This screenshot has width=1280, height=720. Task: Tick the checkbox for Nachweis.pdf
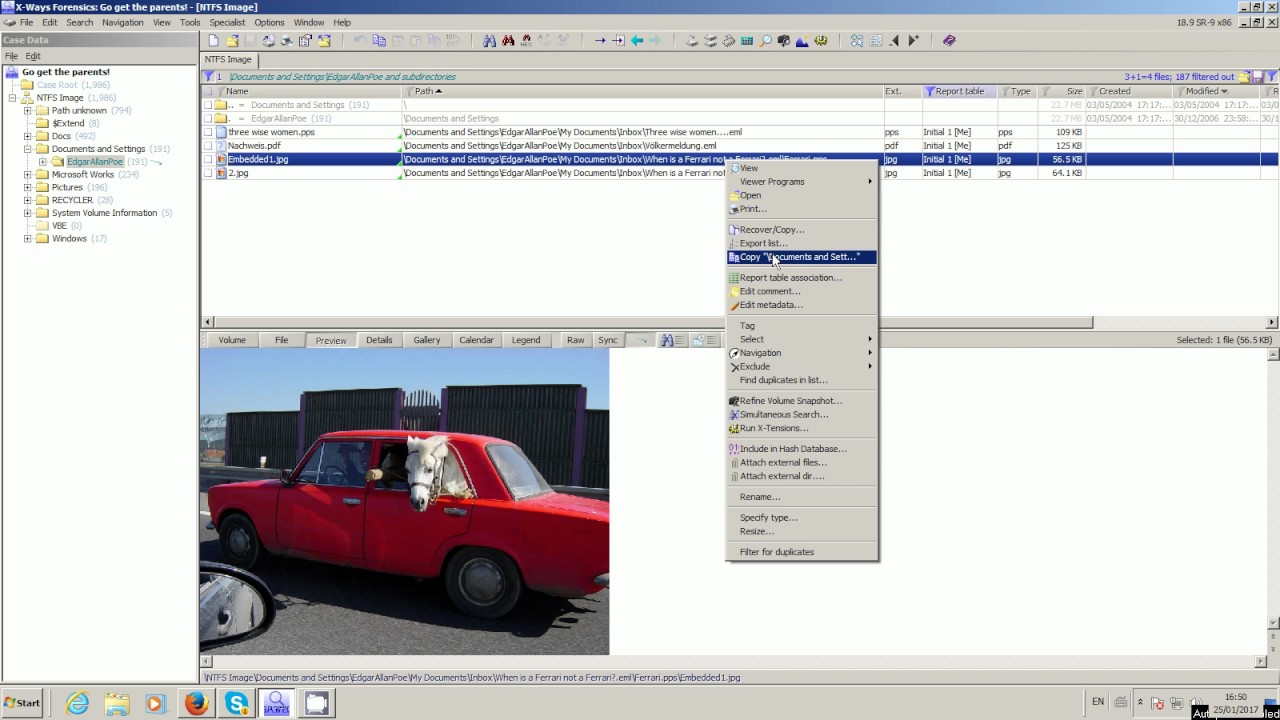[208, 146]
